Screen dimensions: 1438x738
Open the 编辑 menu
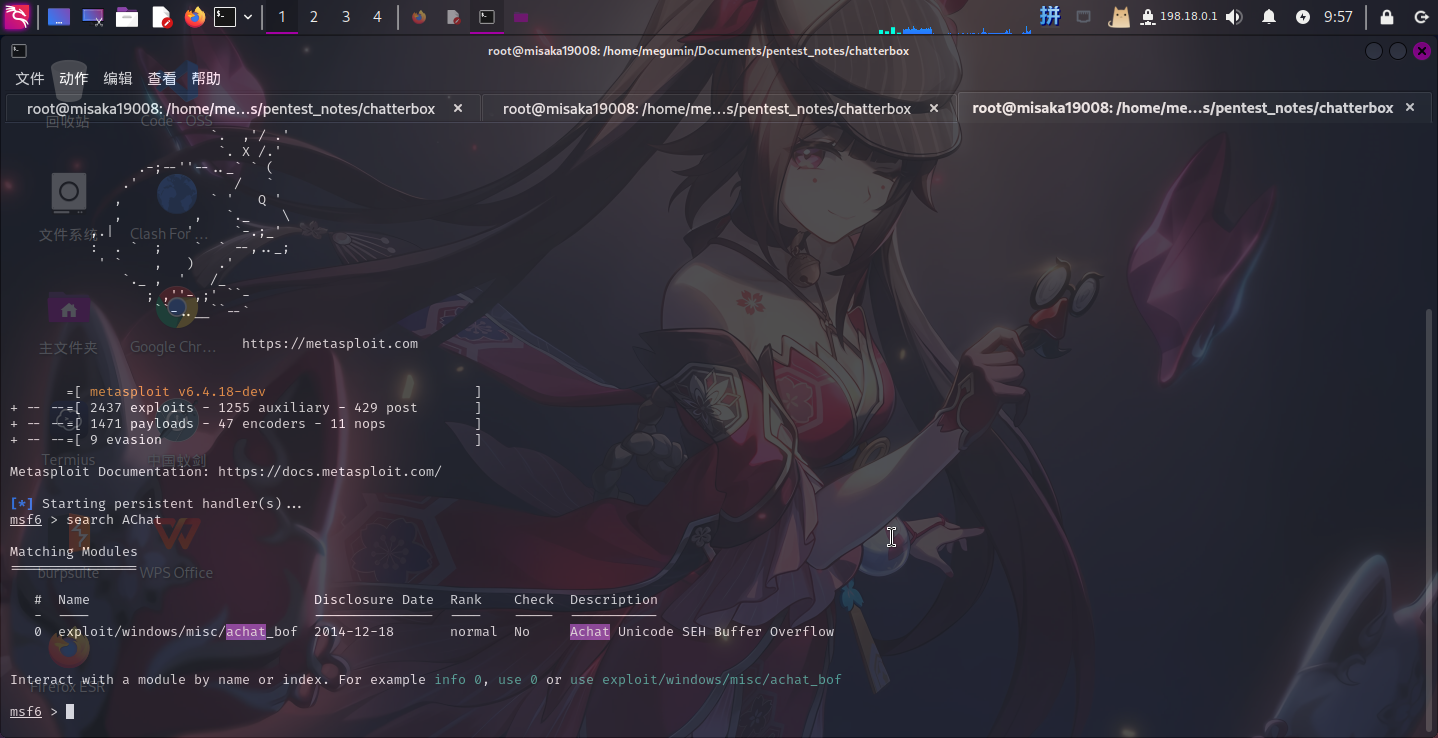118,79
